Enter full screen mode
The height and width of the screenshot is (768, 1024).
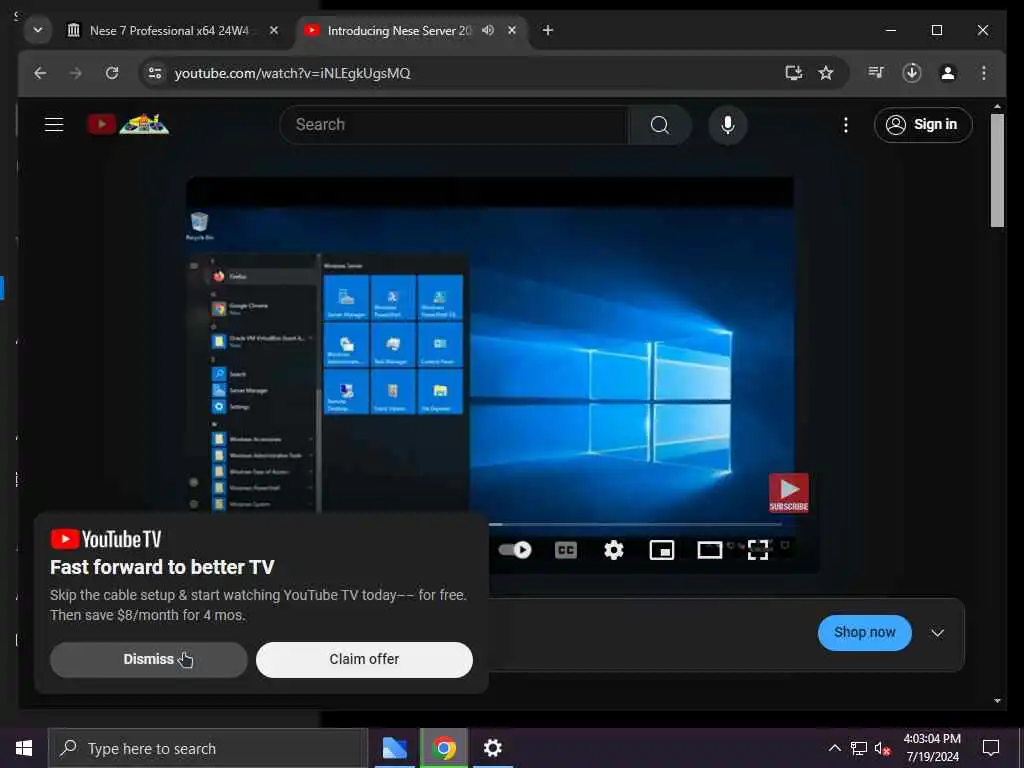coord(758,550)
